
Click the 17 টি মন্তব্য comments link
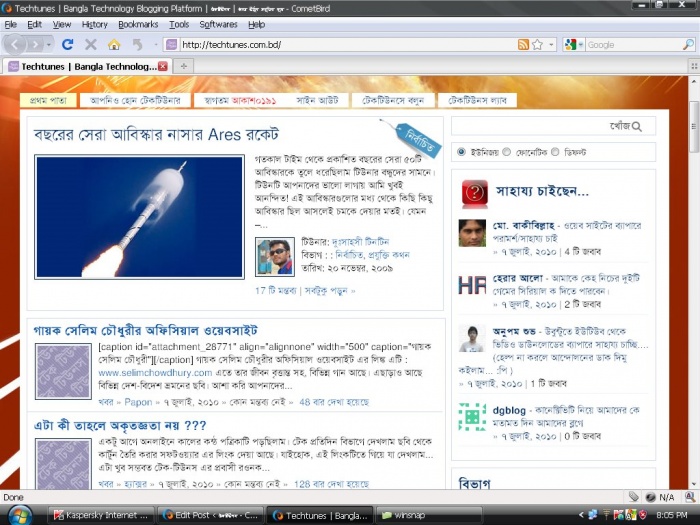[275, 291]
